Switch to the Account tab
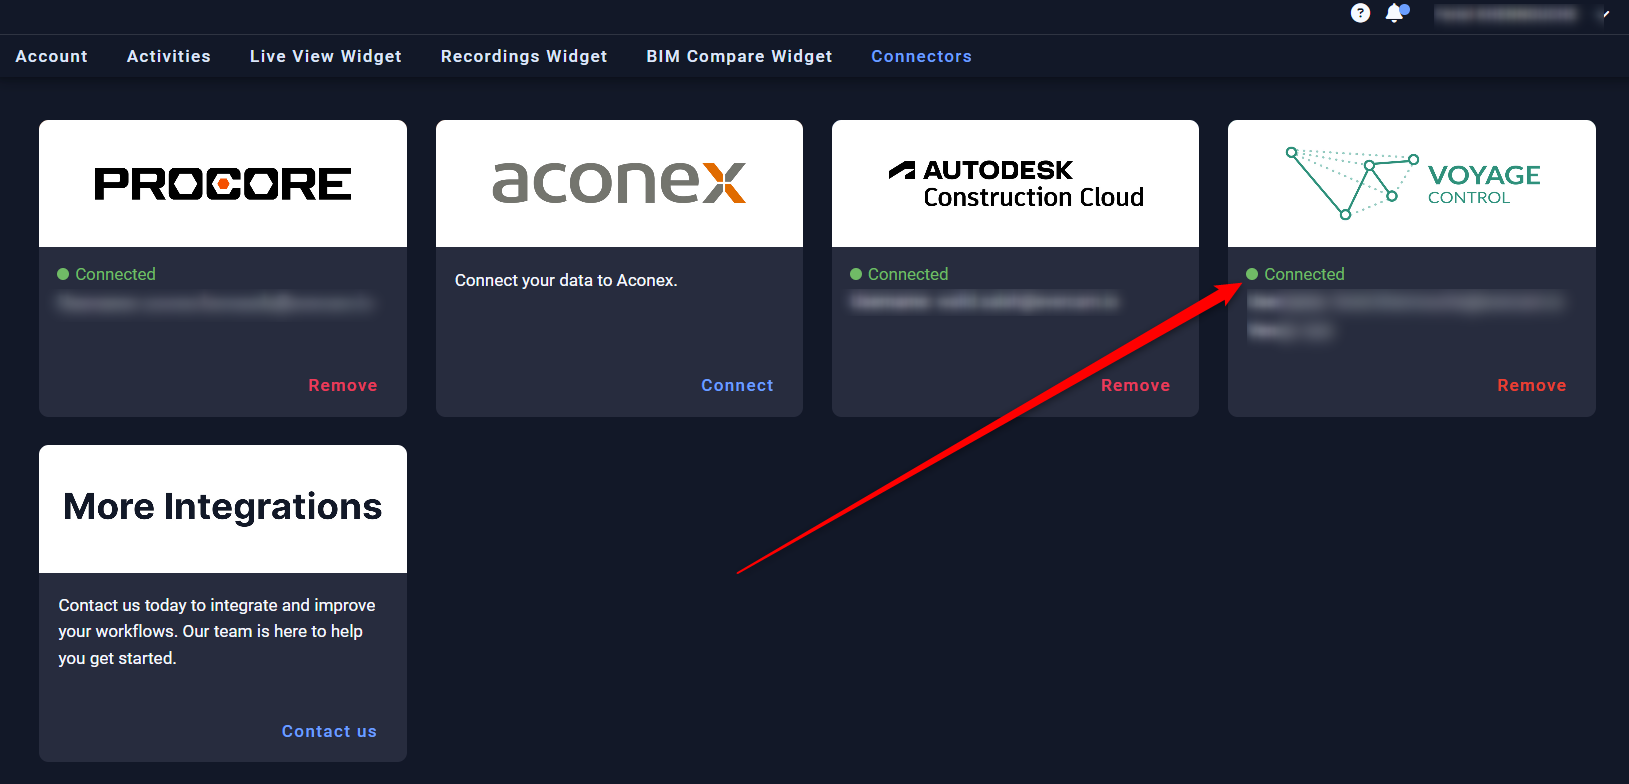Image resolution: width=1629 pixels, height=784 pixels. (x=52, y=56)
